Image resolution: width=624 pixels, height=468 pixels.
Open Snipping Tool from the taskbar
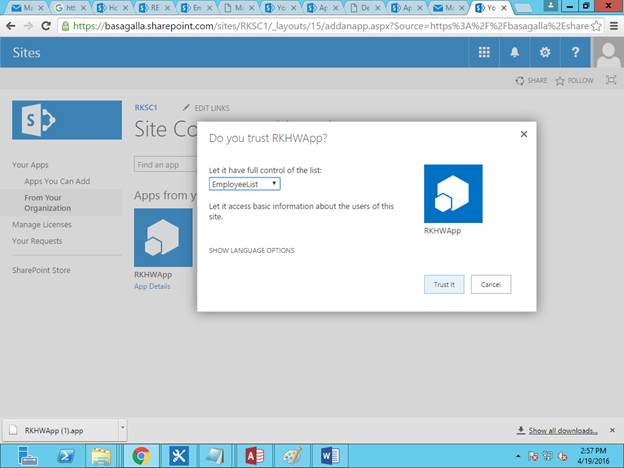(179, 456)
